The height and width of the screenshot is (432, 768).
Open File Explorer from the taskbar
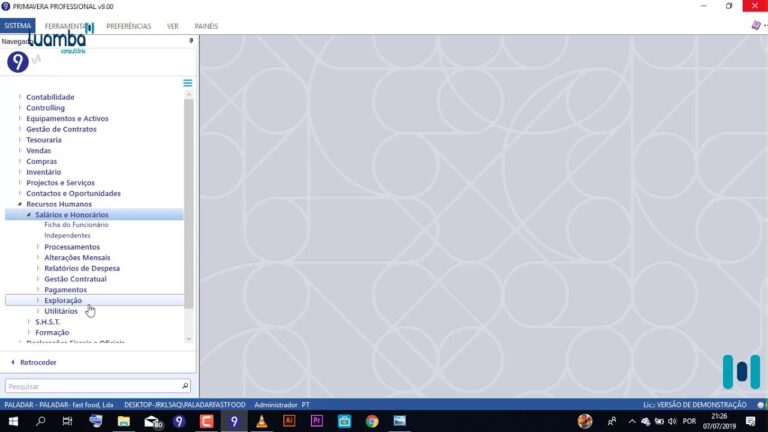tap(123, 421)
